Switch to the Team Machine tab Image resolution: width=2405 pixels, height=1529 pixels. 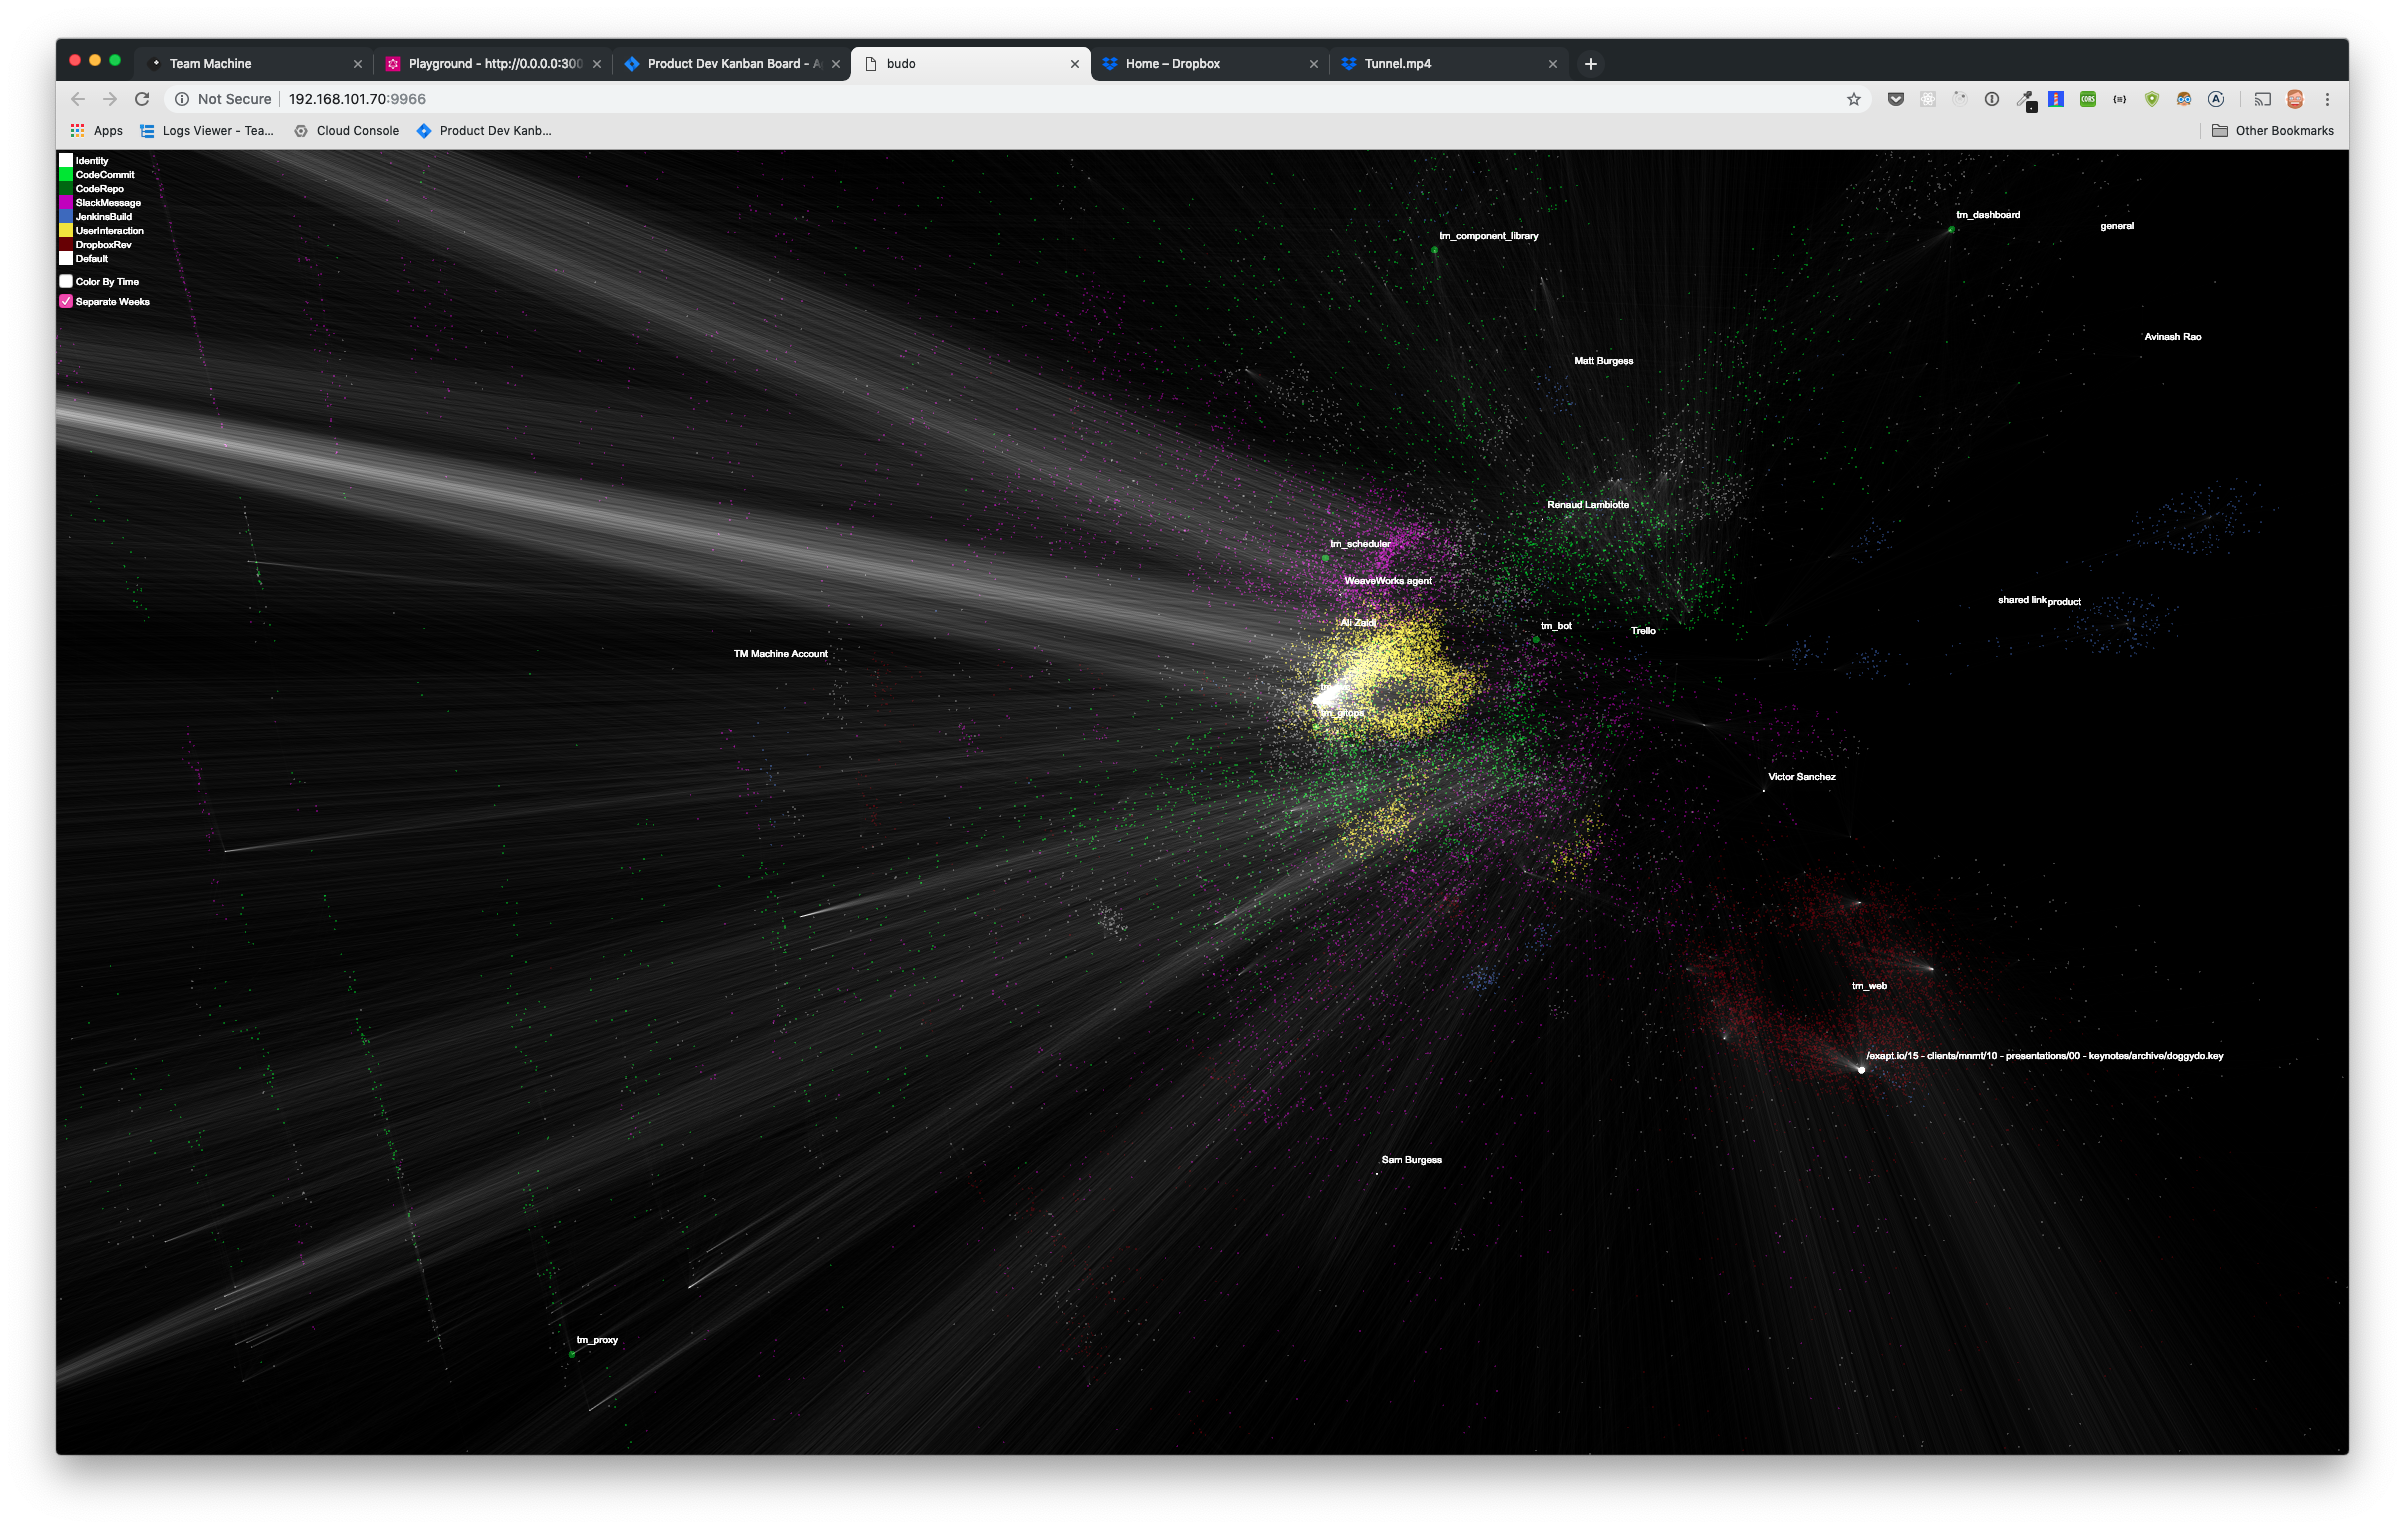click(254, 64)
